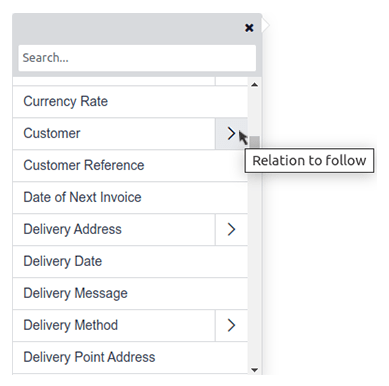This screenshot has height=386, width=389.
Task: Click the scrollbar down arrow
Action: pyautogui.click(x=255, y=370)
